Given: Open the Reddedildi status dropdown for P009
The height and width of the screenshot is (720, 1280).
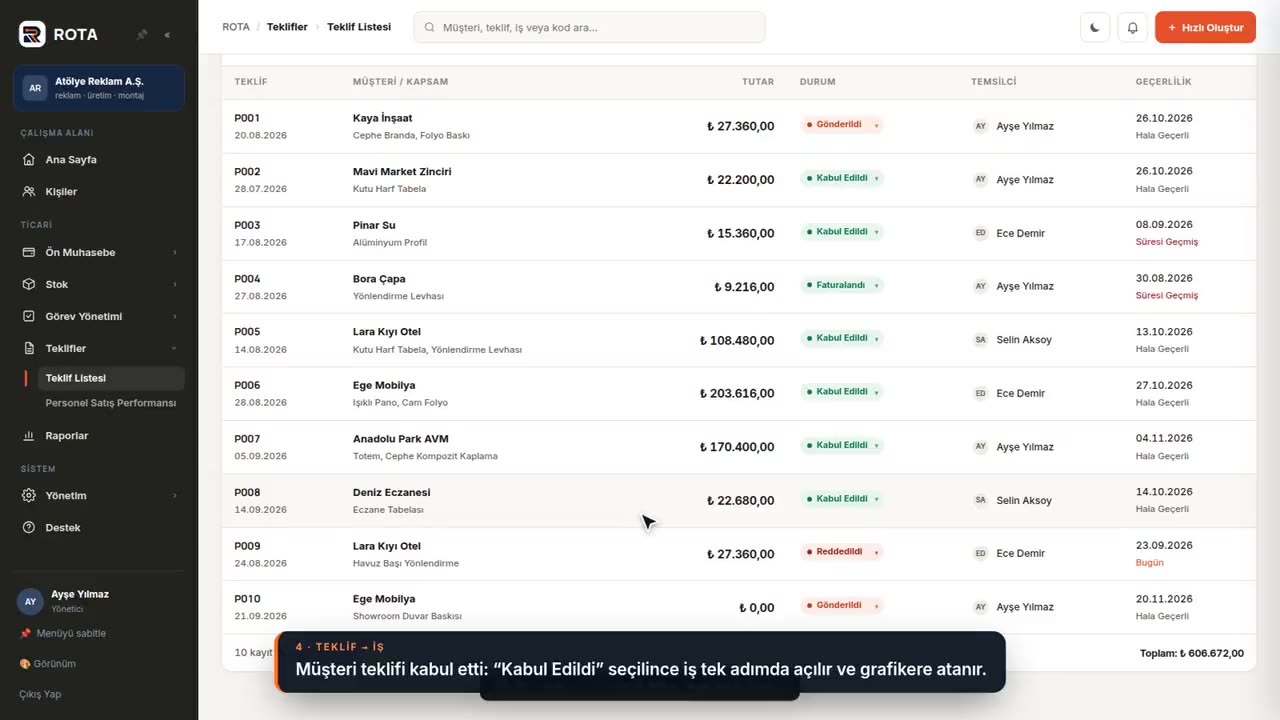Looking at the screenshot, I should 842,552.
